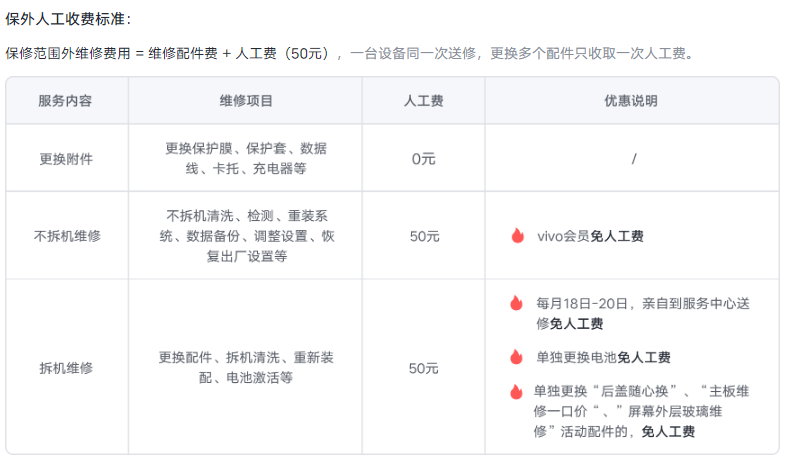Click the vivo会员免人工费 offer text
The height and width of the screenshot is (463, 789).
(x=590, y=236)
